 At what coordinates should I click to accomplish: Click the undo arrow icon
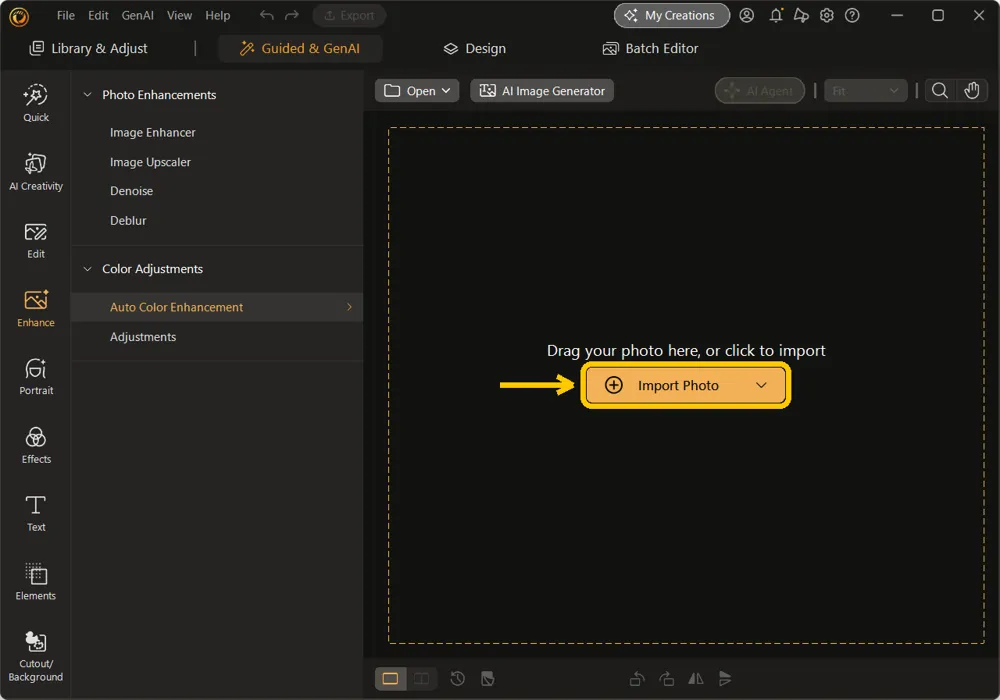267,15
